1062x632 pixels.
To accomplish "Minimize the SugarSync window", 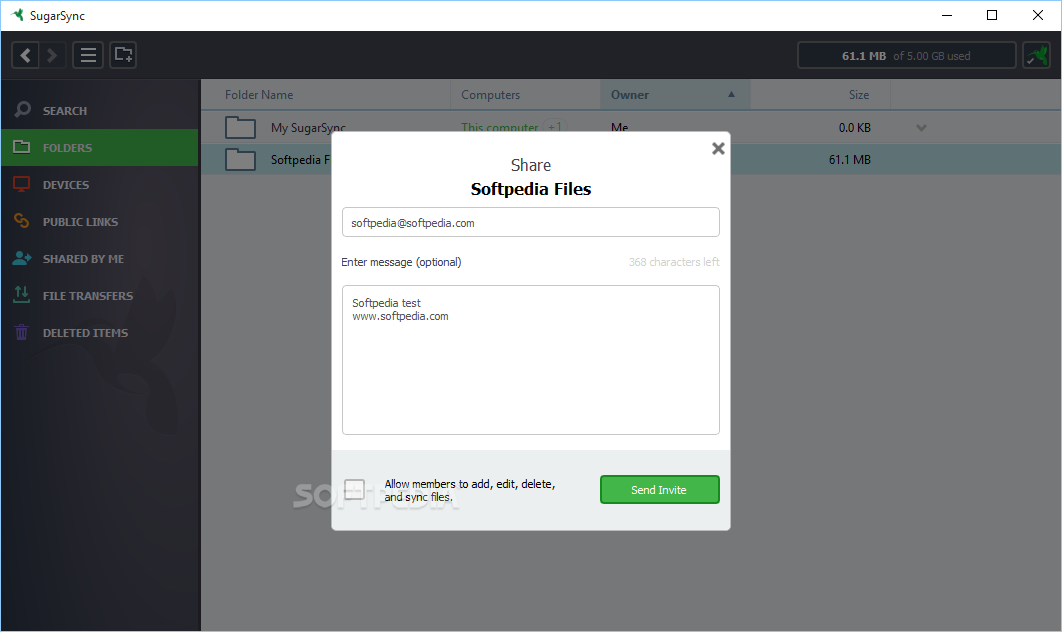I will pos(947,15).
